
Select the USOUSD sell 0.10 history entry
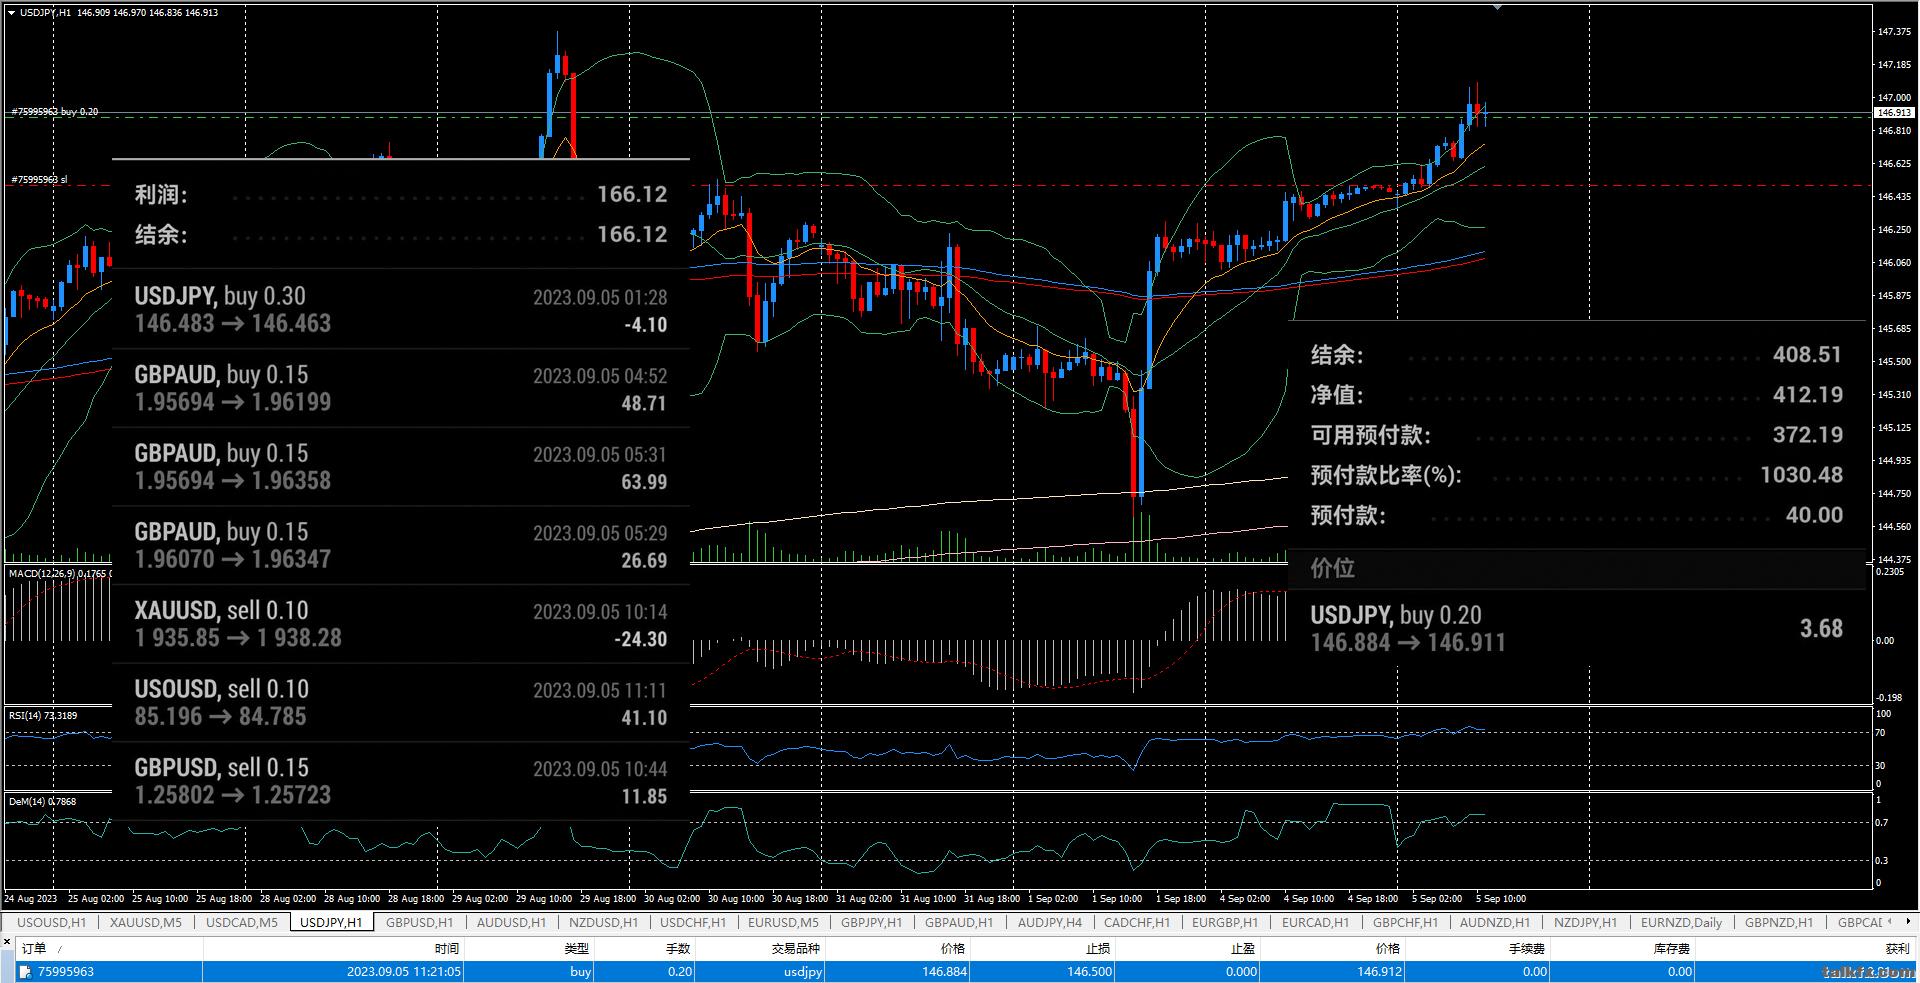coord(401,703)
